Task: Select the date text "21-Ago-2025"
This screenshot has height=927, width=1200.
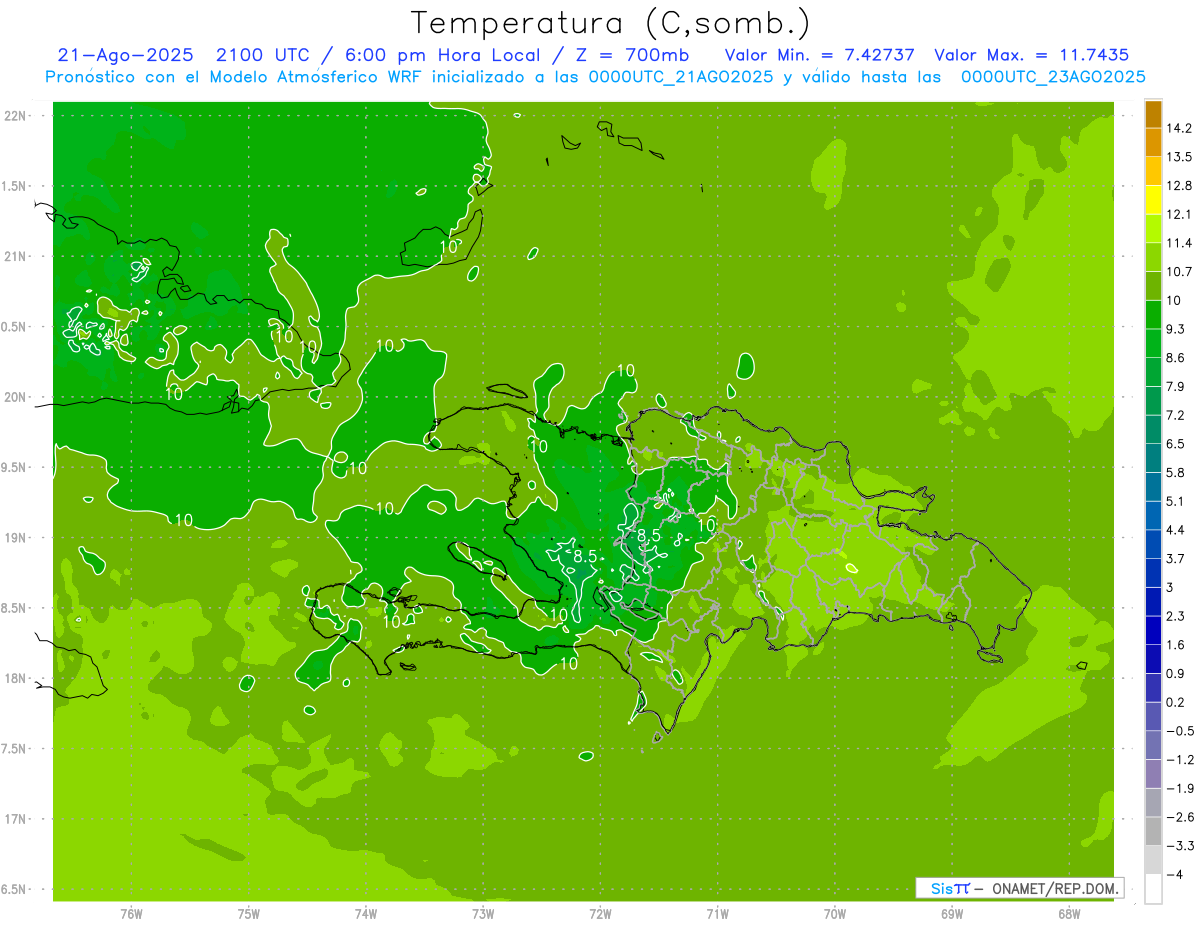Action: (x=125, y=55)
